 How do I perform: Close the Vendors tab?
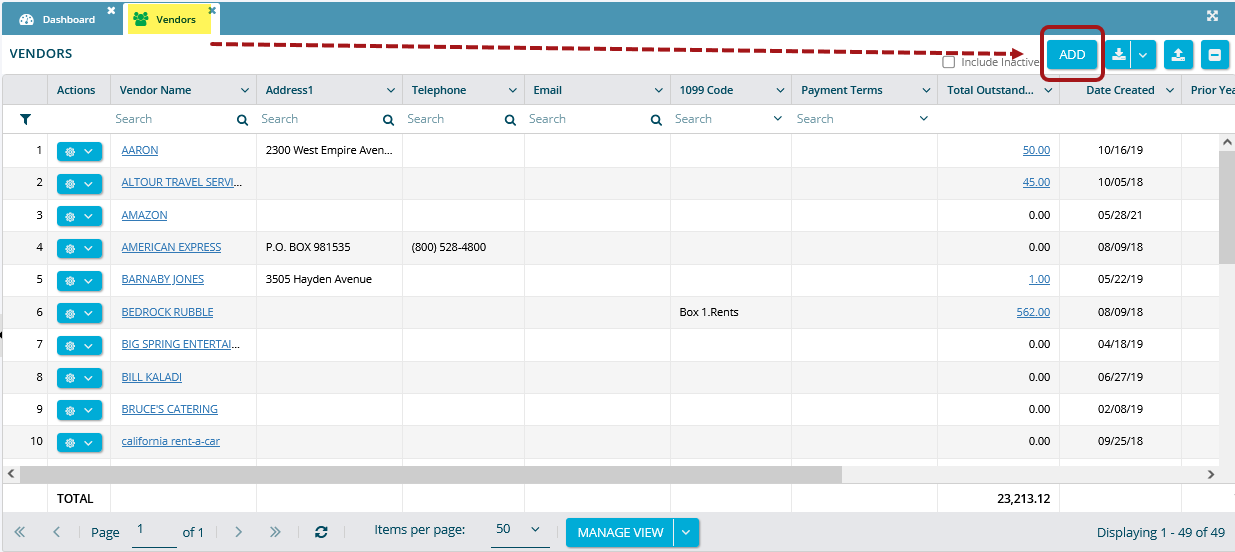[212, 10]
